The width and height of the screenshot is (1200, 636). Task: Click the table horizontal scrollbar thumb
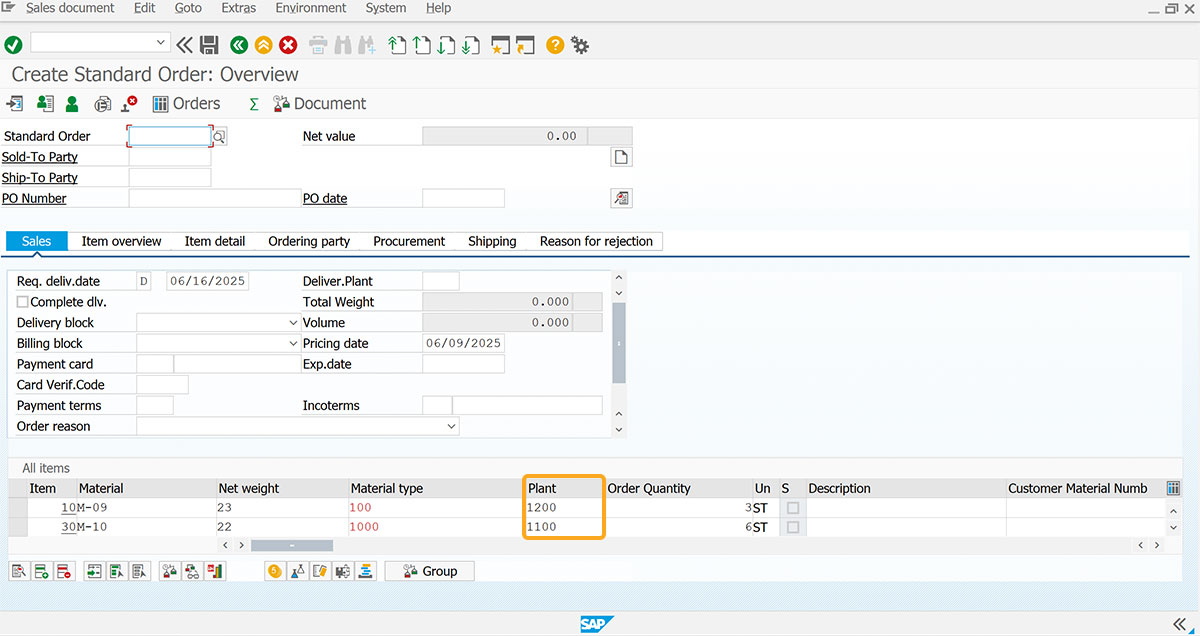coord(291,546)
